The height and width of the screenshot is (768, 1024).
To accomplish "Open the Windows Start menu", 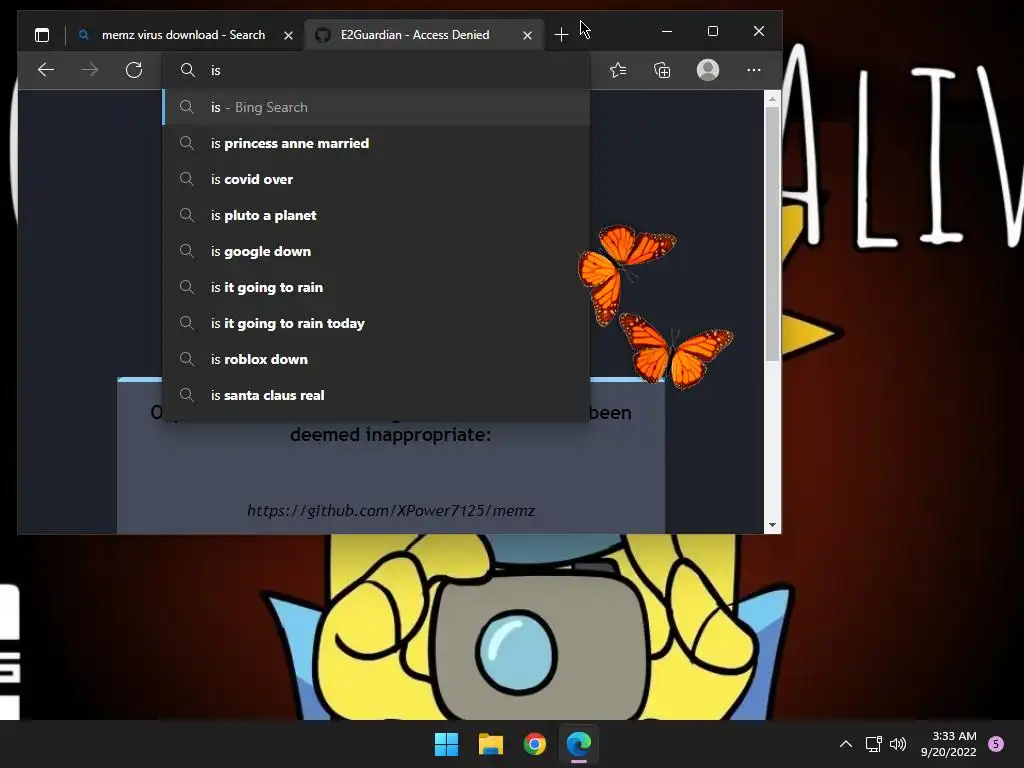I will tap(447, 744).
